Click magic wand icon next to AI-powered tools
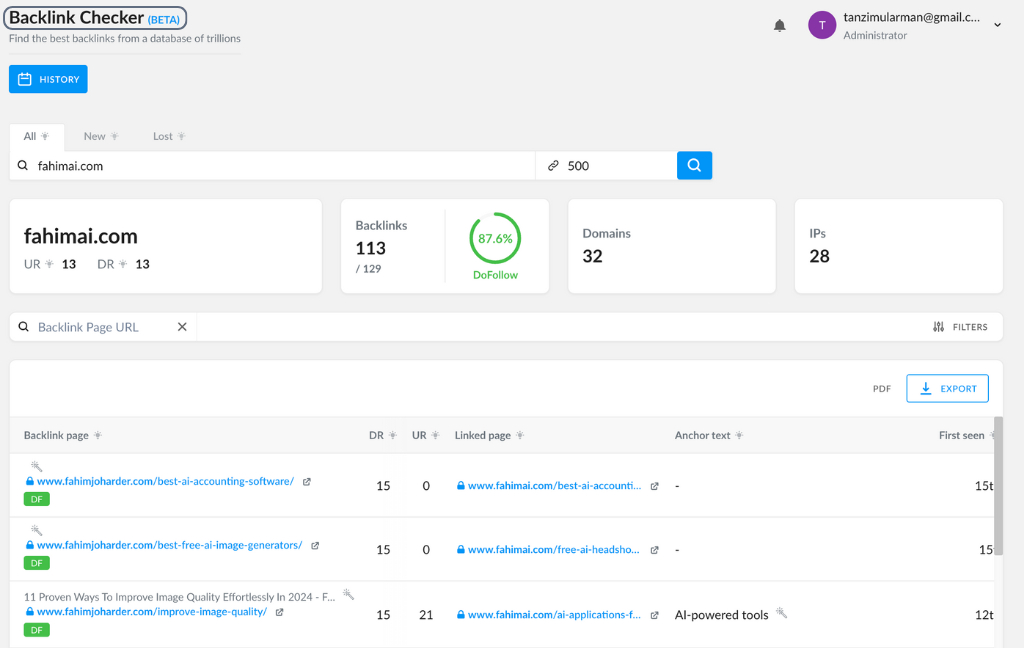The width and height of the screenshot is (1024, 648). (782, 614)
